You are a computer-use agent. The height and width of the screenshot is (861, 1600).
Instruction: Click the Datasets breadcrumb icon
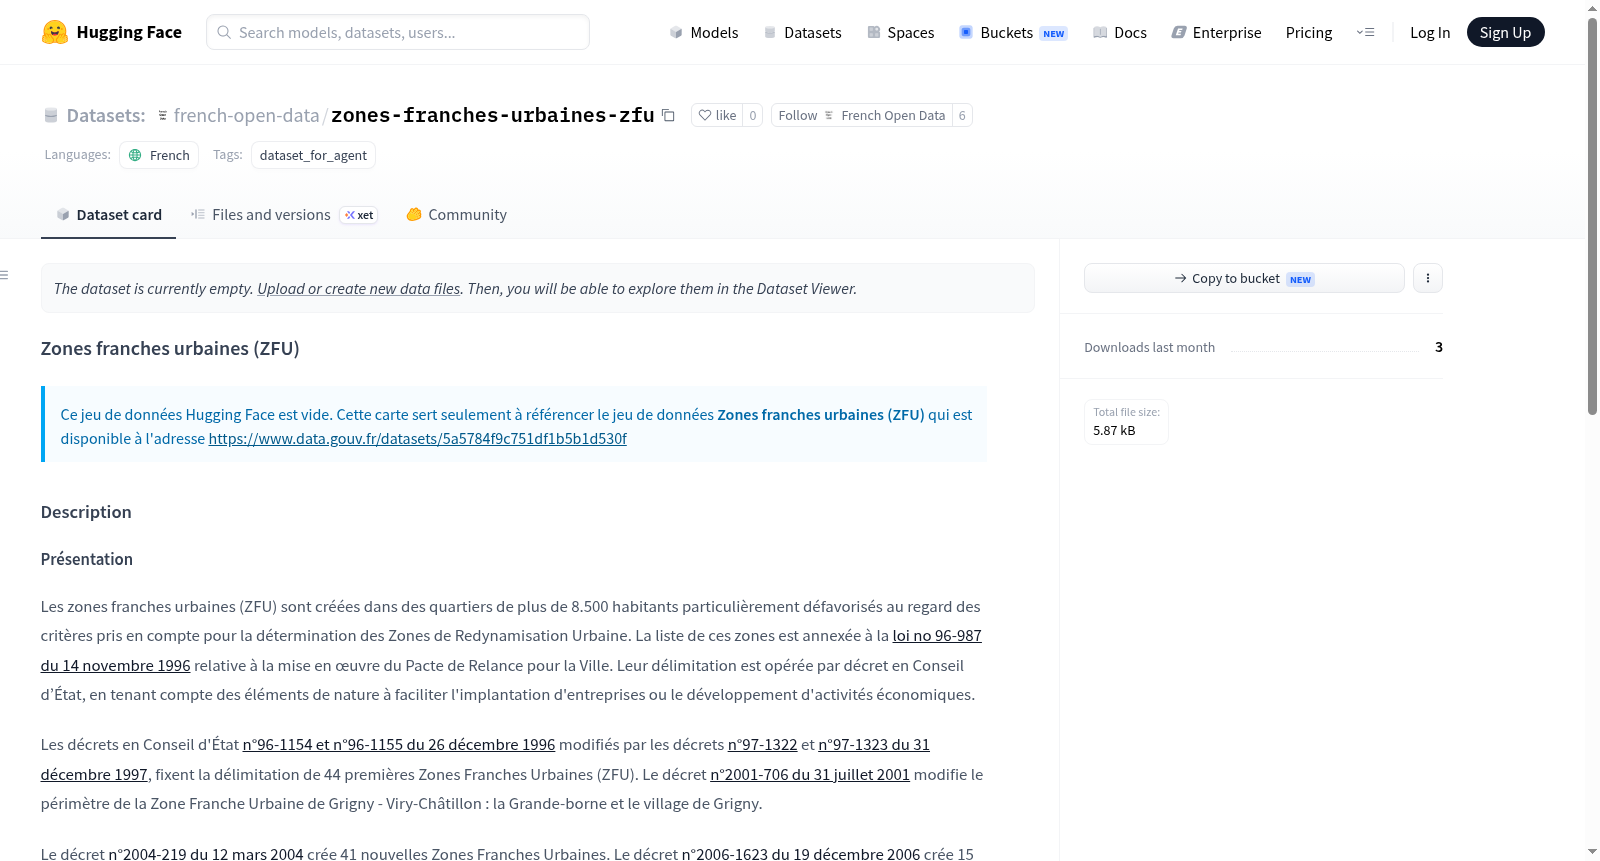(51, 116)
